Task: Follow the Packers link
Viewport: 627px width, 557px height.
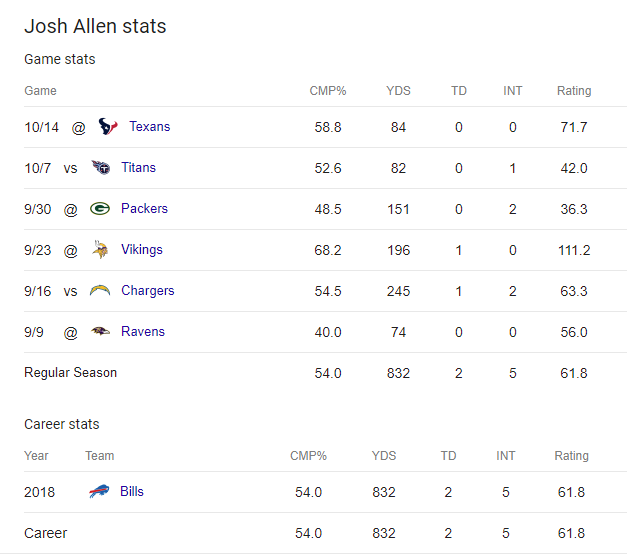Action: [144, 208]
